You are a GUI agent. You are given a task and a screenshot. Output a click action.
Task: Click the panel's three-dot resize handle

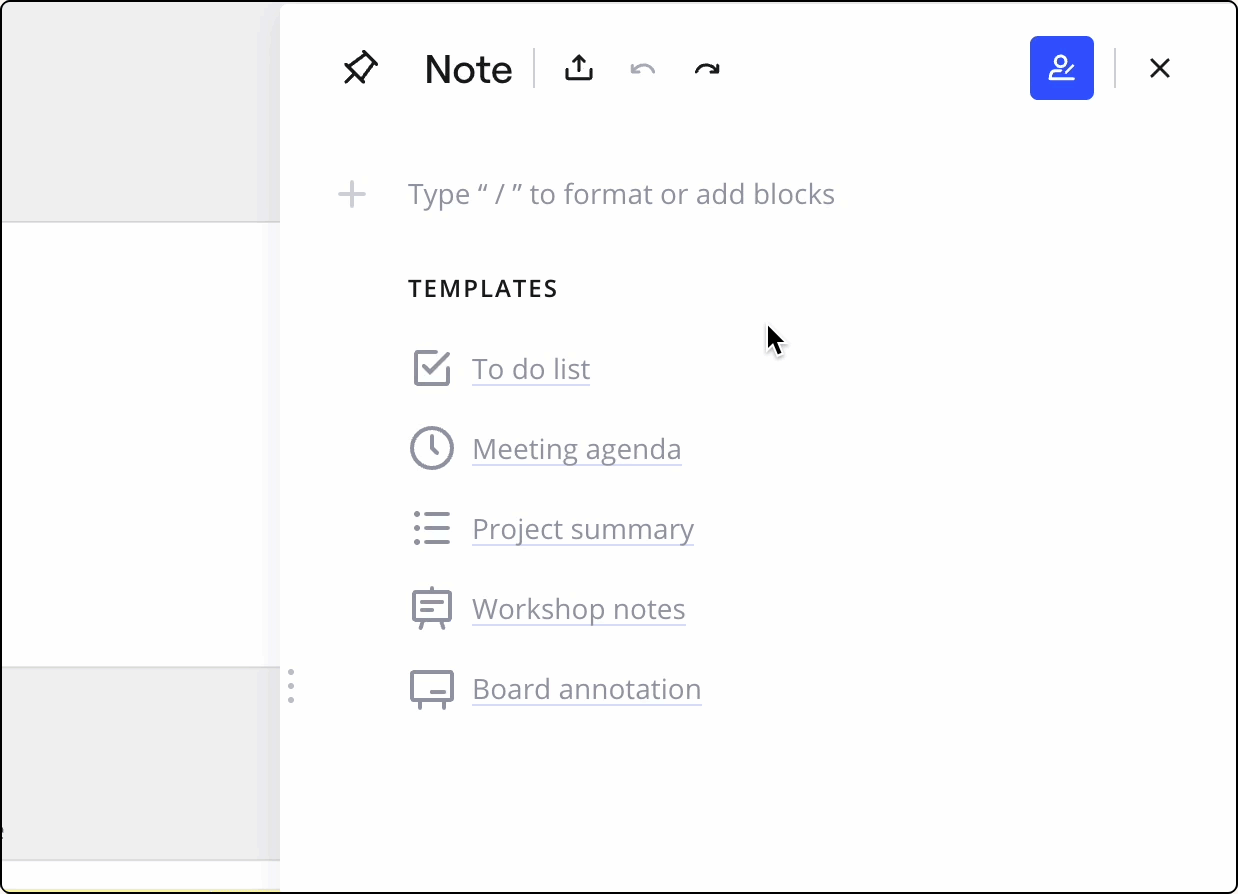[x=291, y=686]
